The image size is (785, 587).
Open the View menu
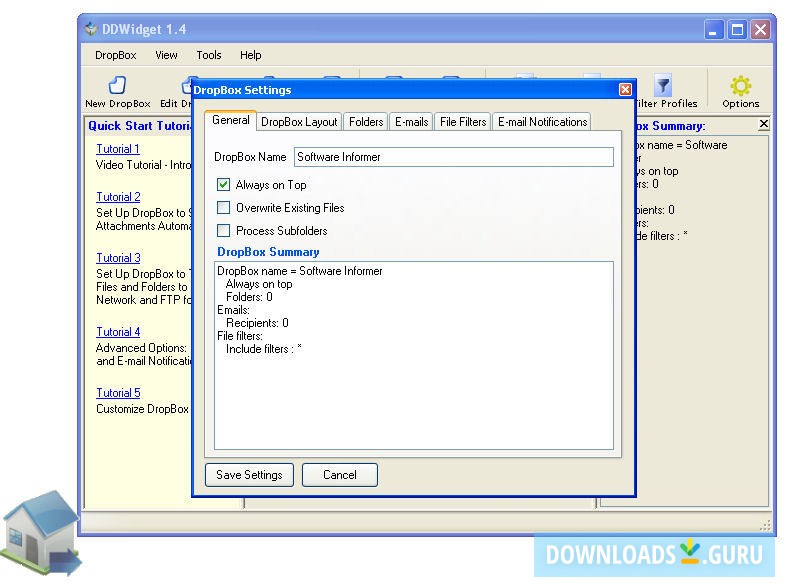tap(166, 55)
